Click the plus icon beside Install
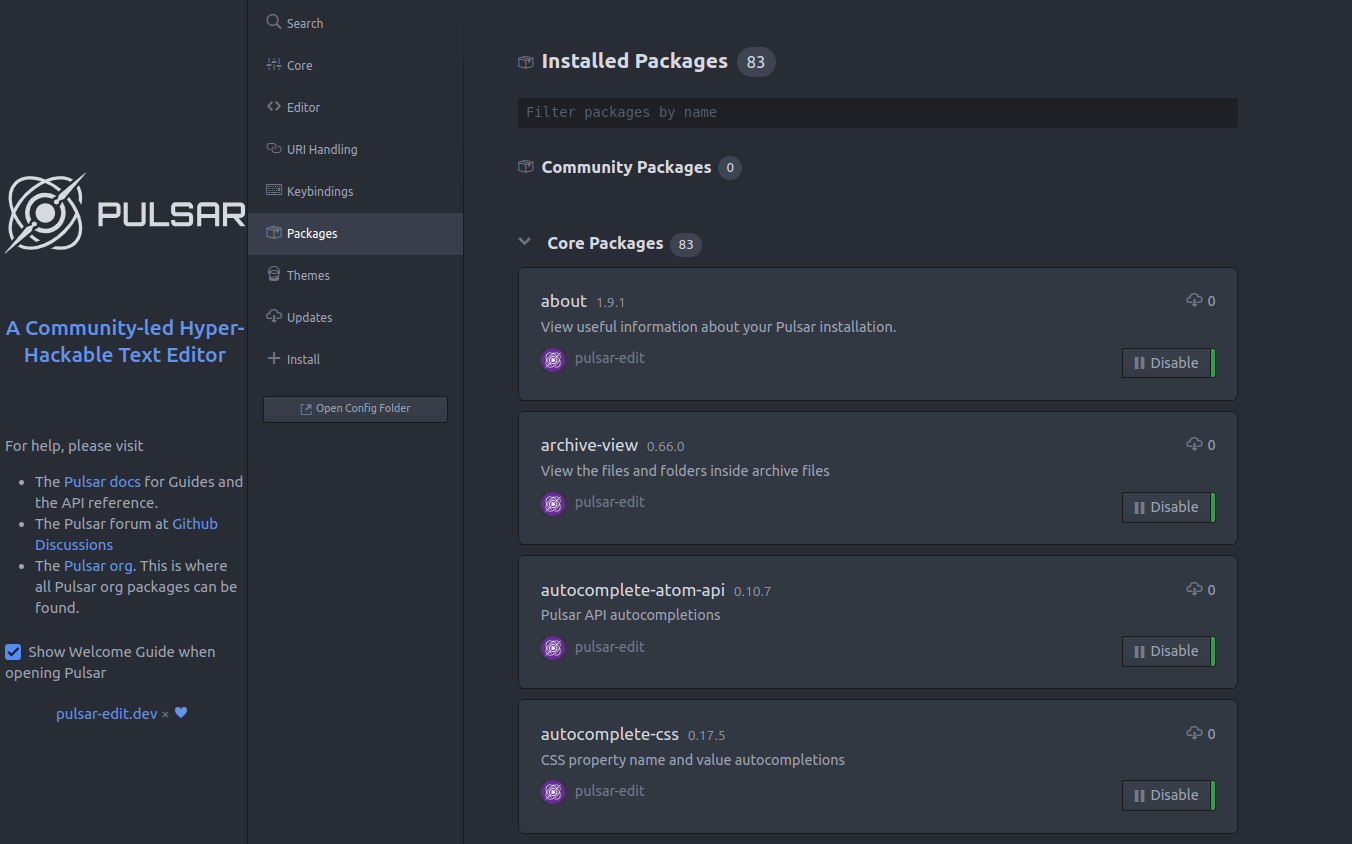The height and width of the screenshot is (844, 1352). [274, 358]
